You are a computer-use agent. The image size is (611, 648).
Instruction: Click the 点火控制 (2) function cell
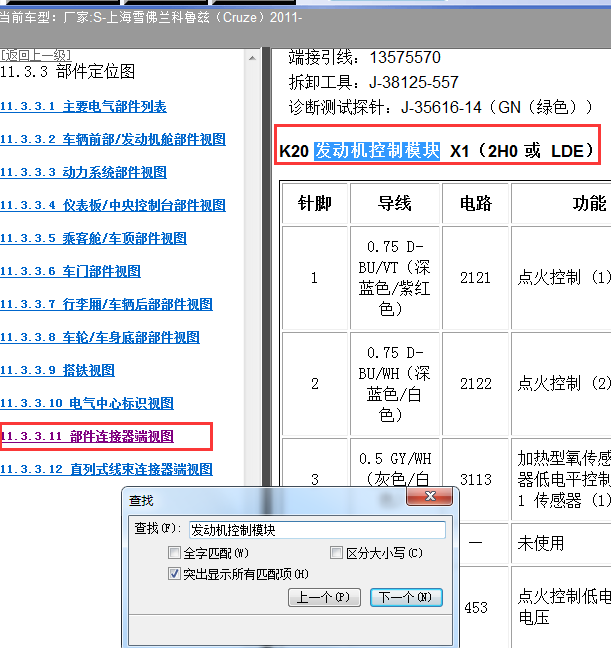(x=561, y=384)
